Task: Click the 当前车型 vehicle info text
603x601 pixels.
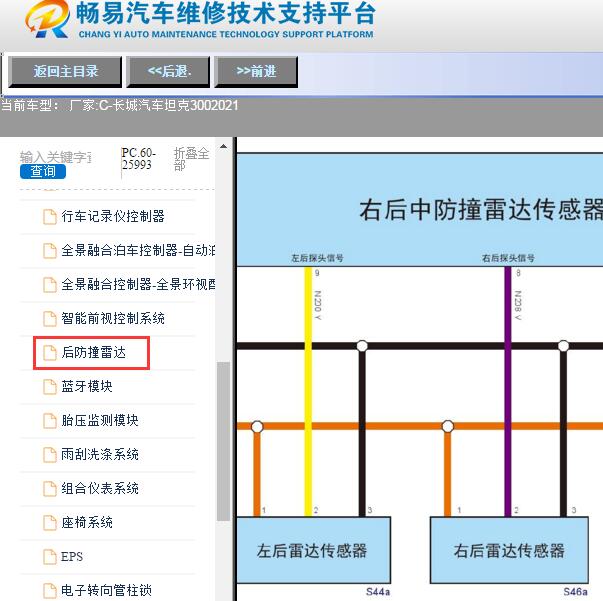Action: click(x=120, y=105)
